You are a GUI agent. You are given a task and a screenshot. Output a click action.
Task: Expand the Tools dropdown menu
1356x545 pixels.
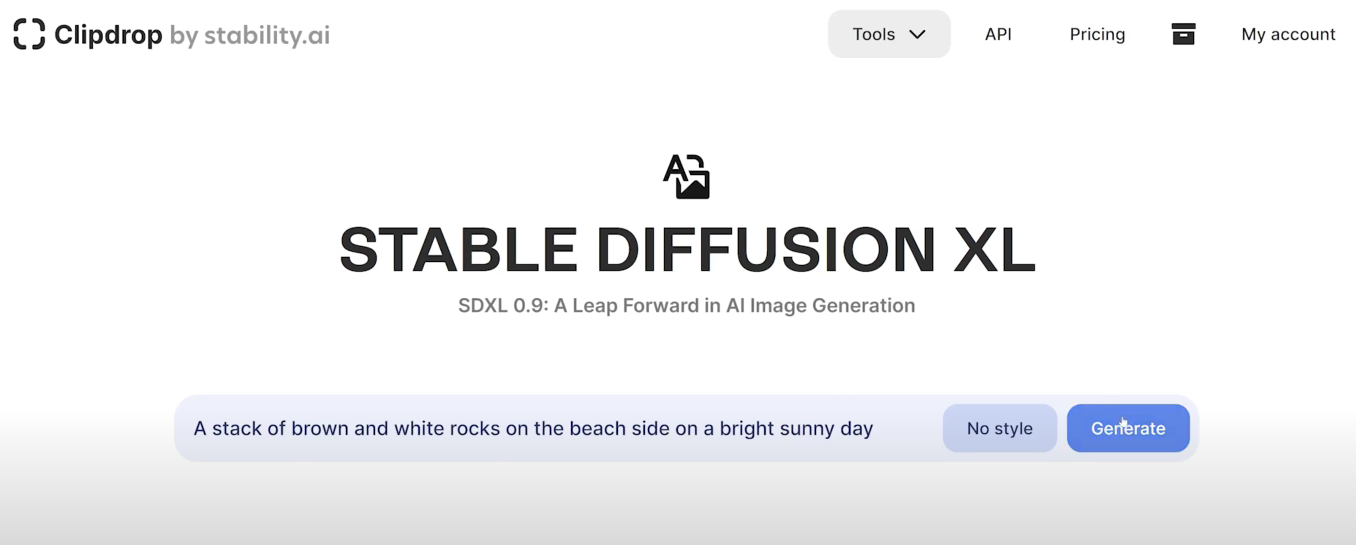click(x=889, y=34)
